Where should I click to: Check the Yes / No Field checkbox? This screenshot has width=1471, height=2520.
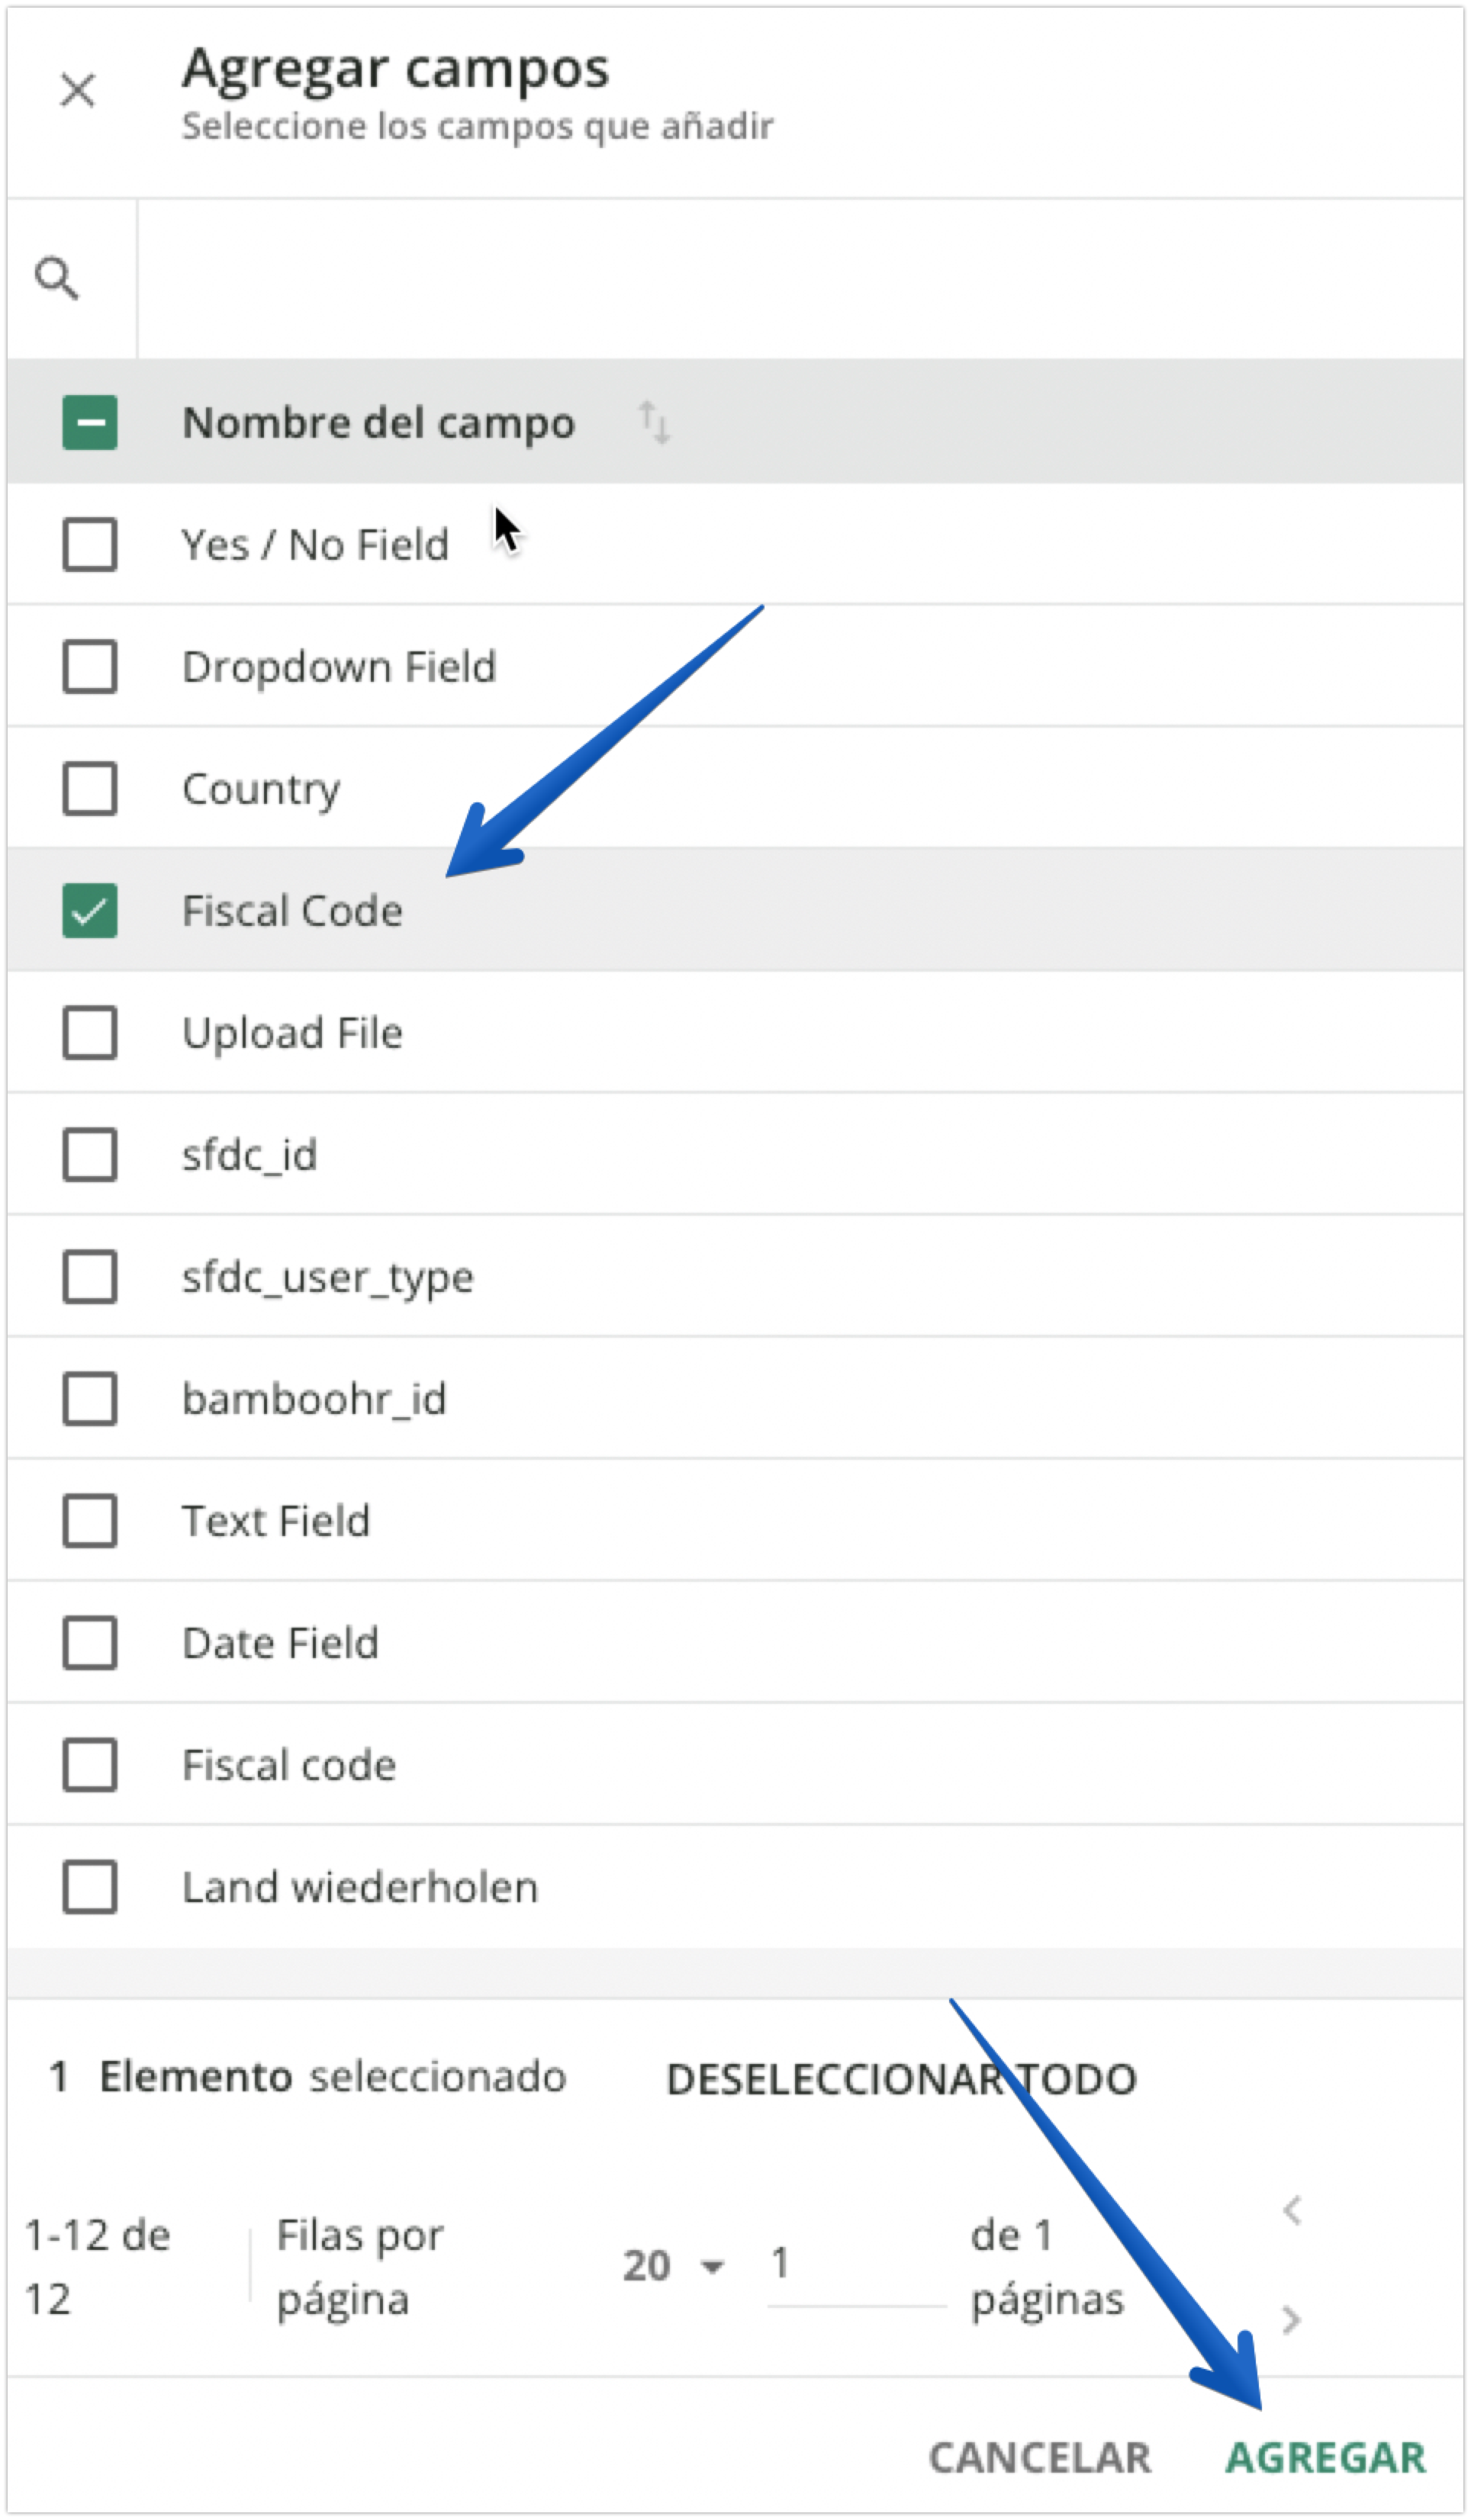(90, 545)
